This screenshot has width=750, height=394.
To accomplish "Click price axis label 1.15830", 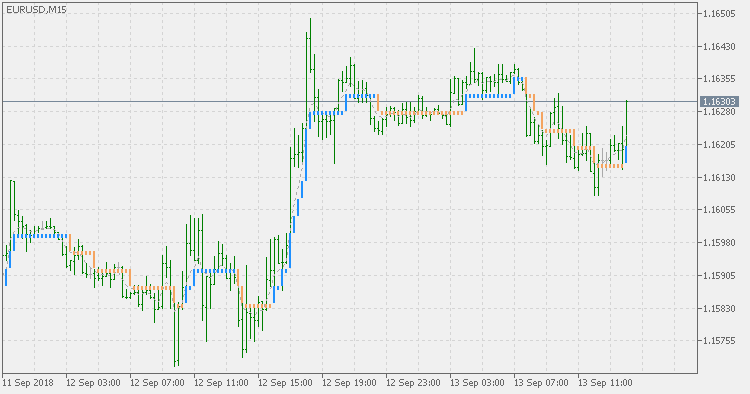I will point(719,308).
